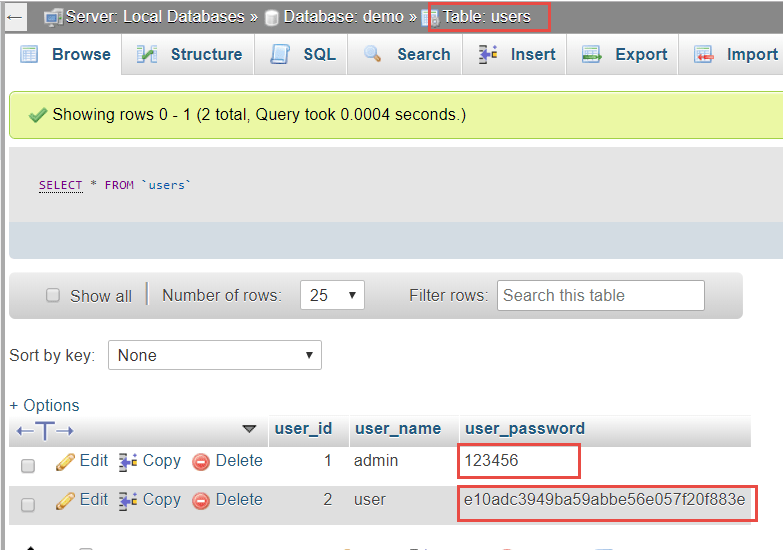Click the Filter rows search field

click(600, 295)
